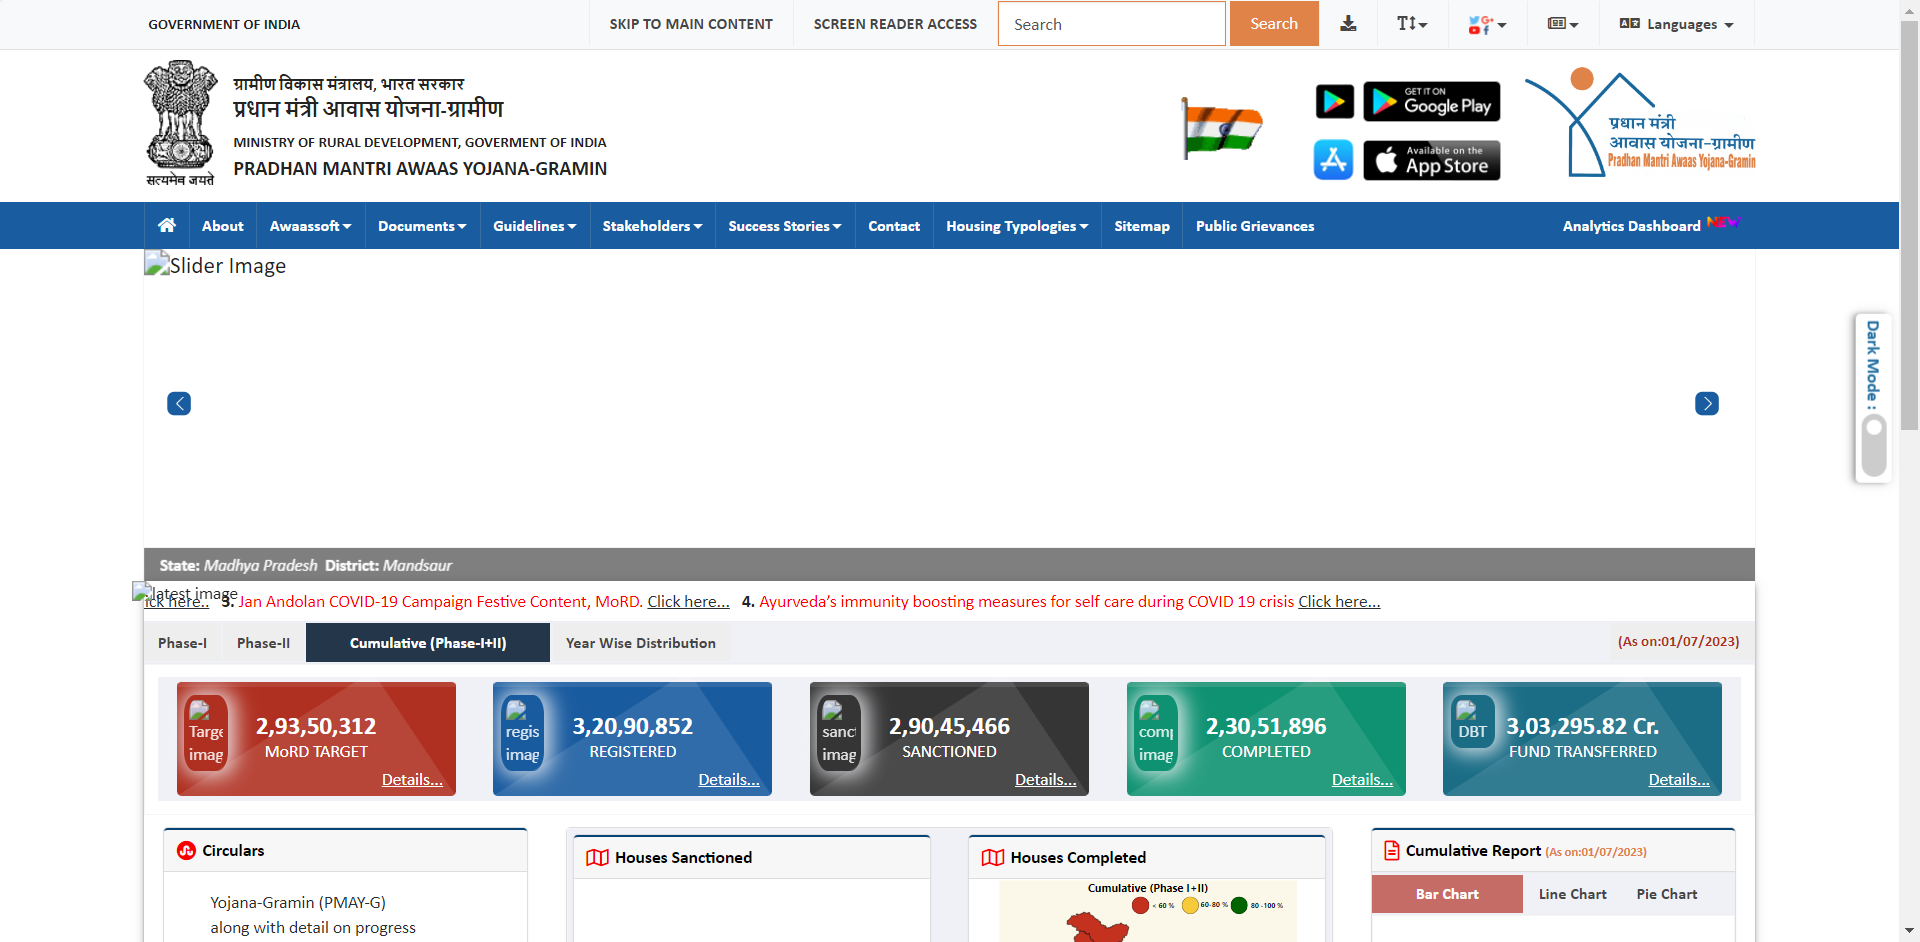1920x942 pixels.
Task: Click Skip to Main Content link
Action: [691, 24]
